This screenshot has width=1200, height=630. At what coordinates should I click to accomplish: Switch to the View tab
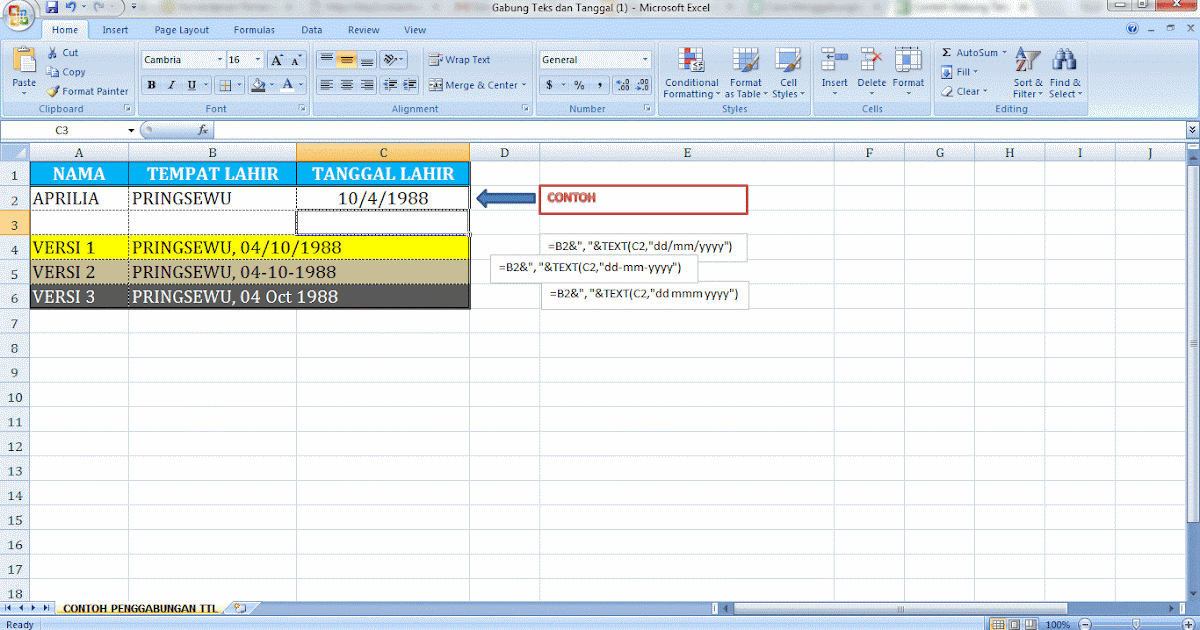(415, 30)
